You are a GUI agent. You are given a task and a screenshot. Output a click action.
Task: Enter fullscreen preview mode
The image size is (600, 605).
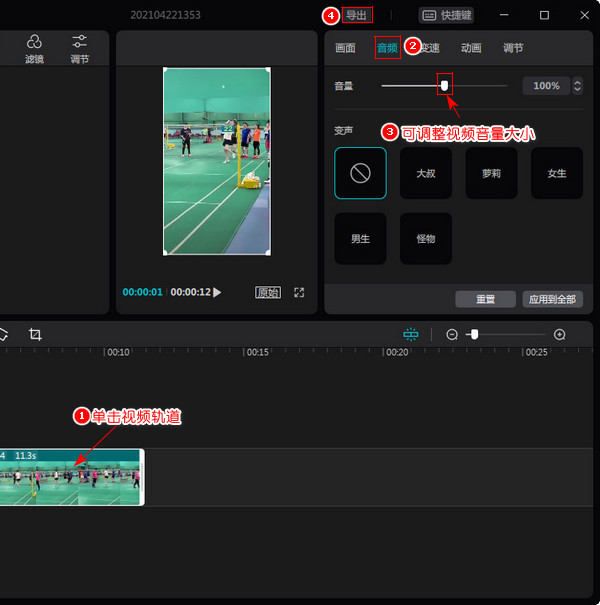click(299, 292)
